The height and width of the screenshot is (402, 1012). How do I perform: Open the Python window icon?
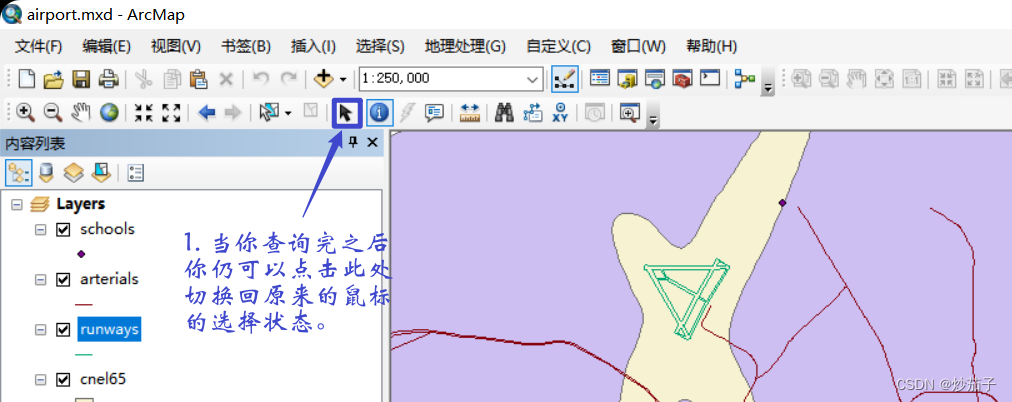click(710, 79)
